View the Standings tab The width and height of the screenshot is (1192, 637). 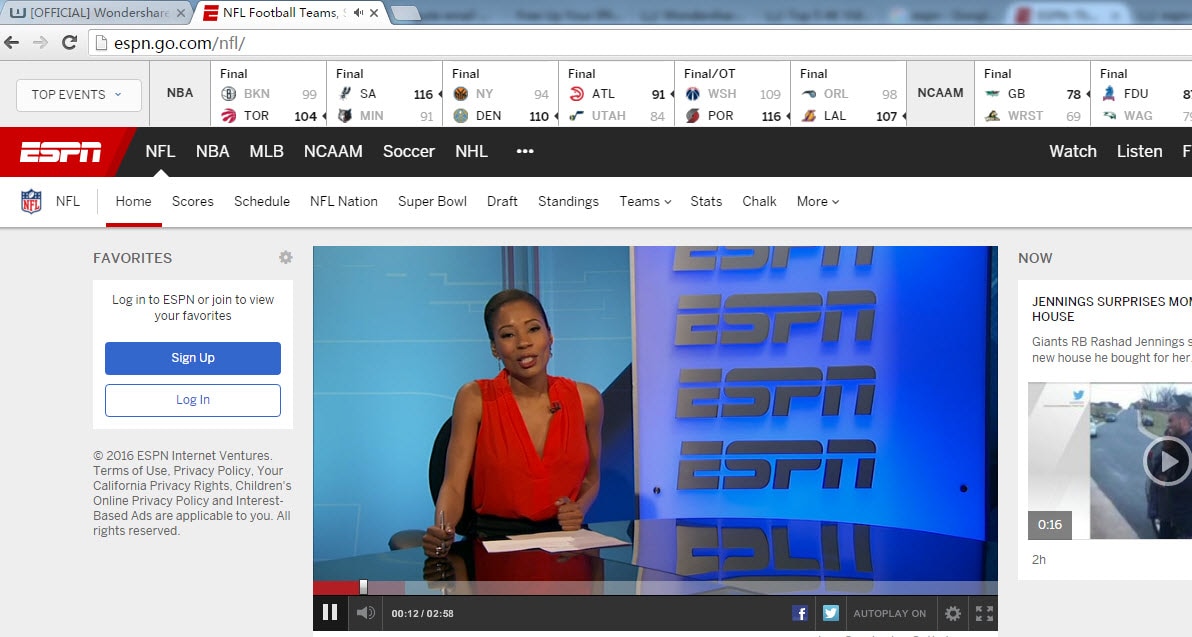568,201
